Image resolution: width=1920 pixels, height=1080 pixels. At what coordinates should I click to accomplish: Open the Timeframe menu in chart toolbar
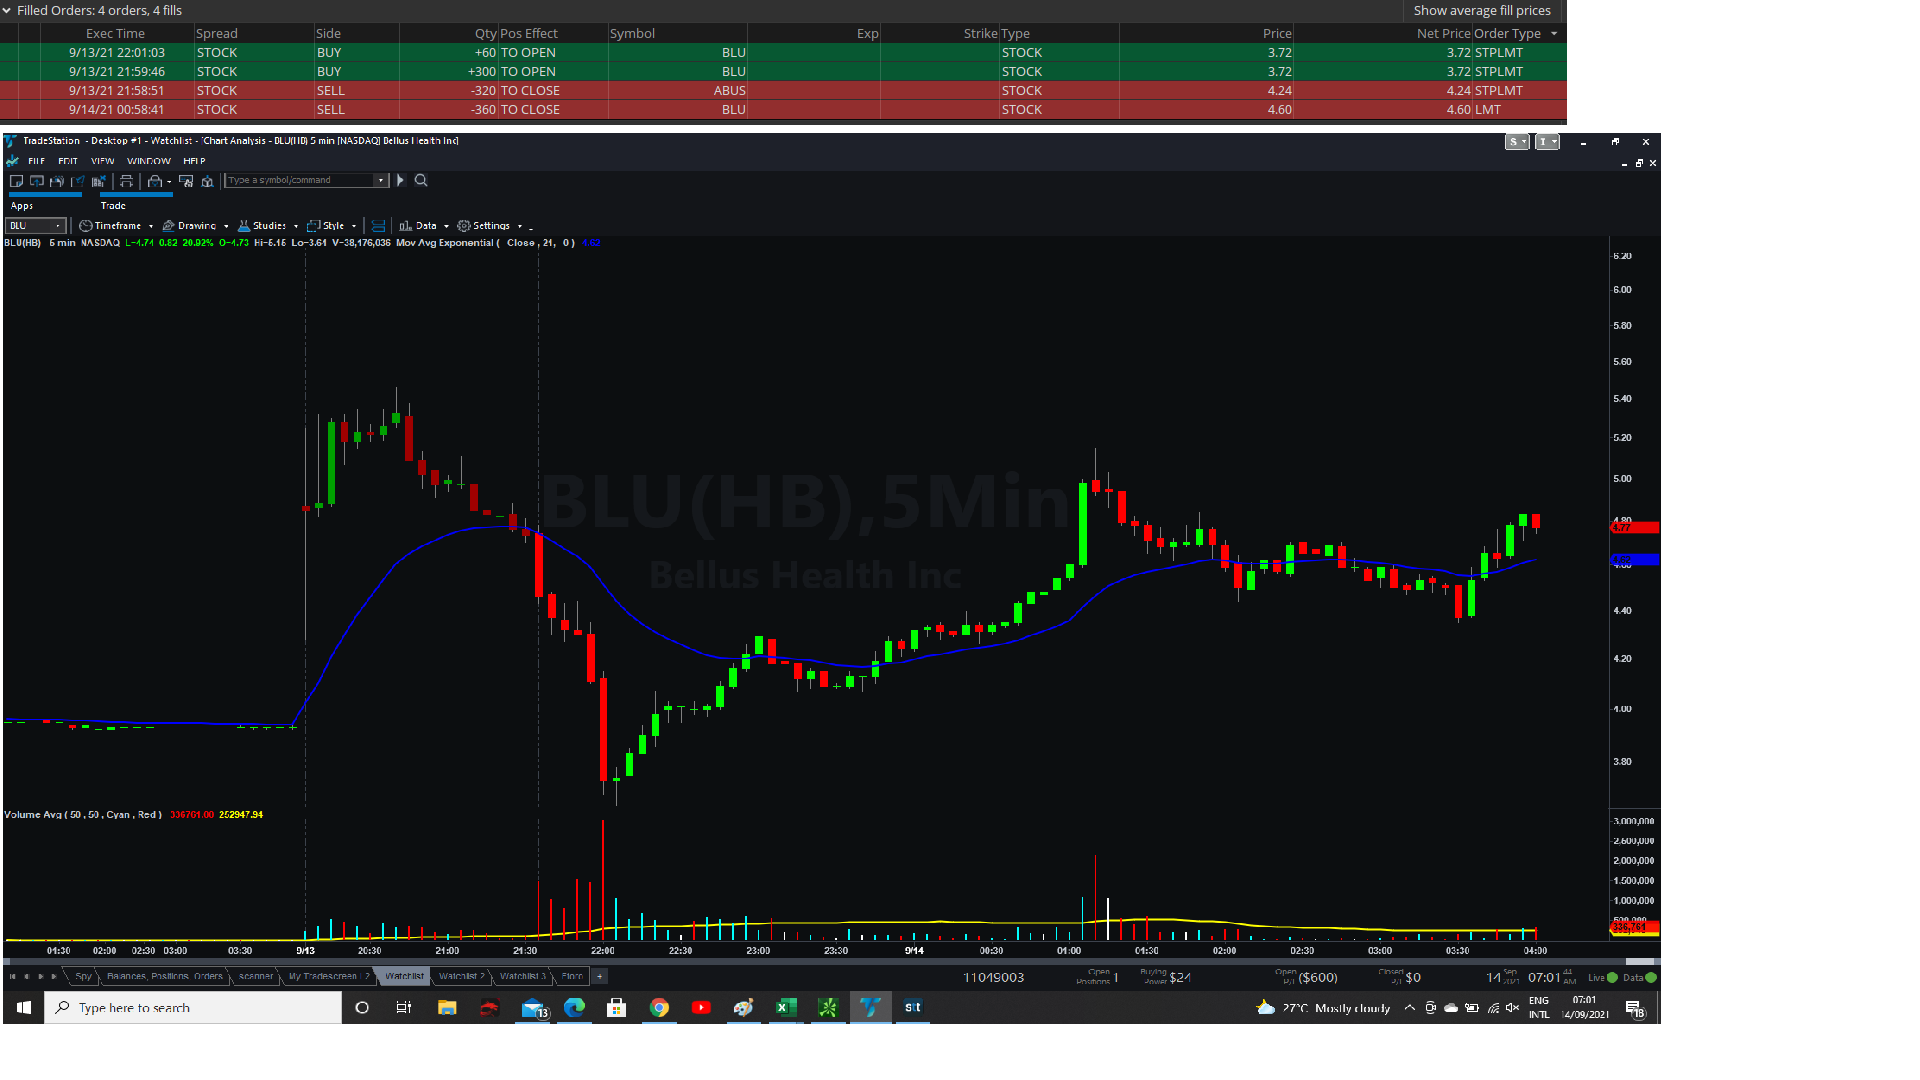point(116,226)
